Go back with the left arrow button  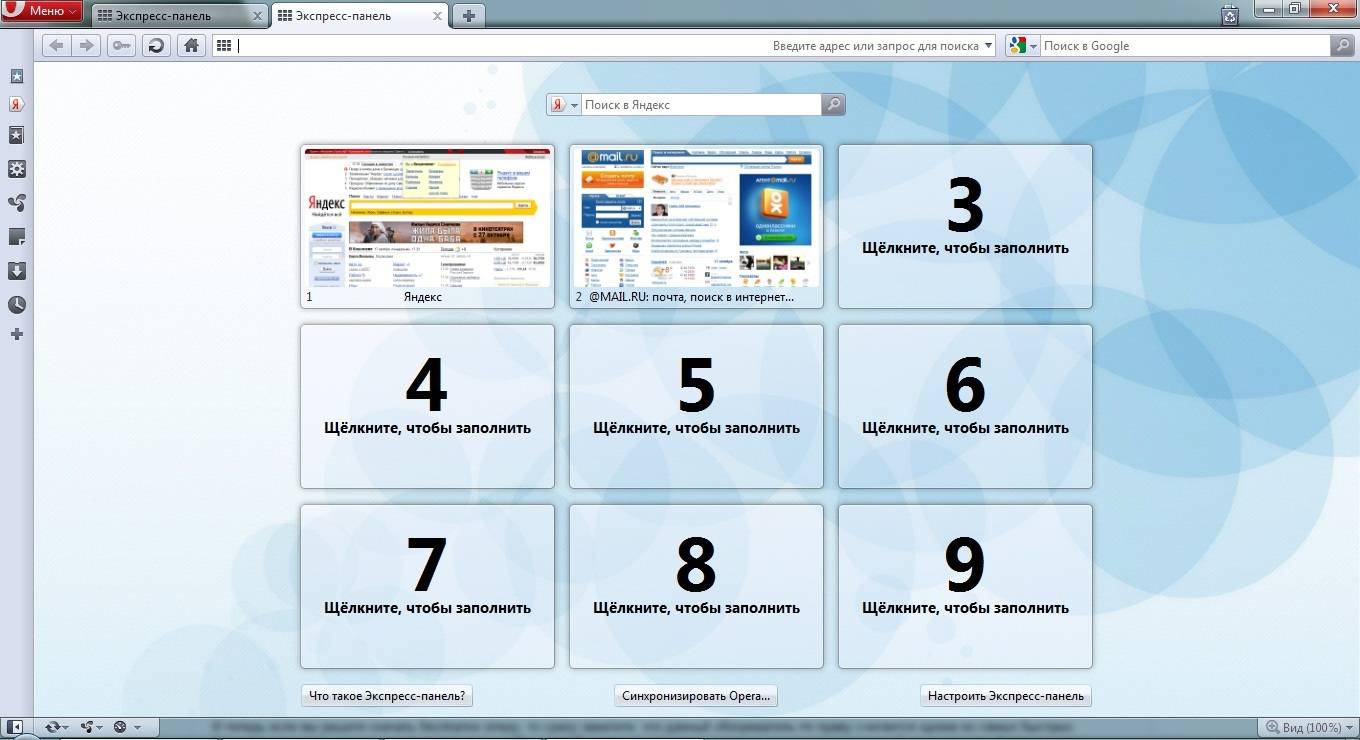click(56, 46)
